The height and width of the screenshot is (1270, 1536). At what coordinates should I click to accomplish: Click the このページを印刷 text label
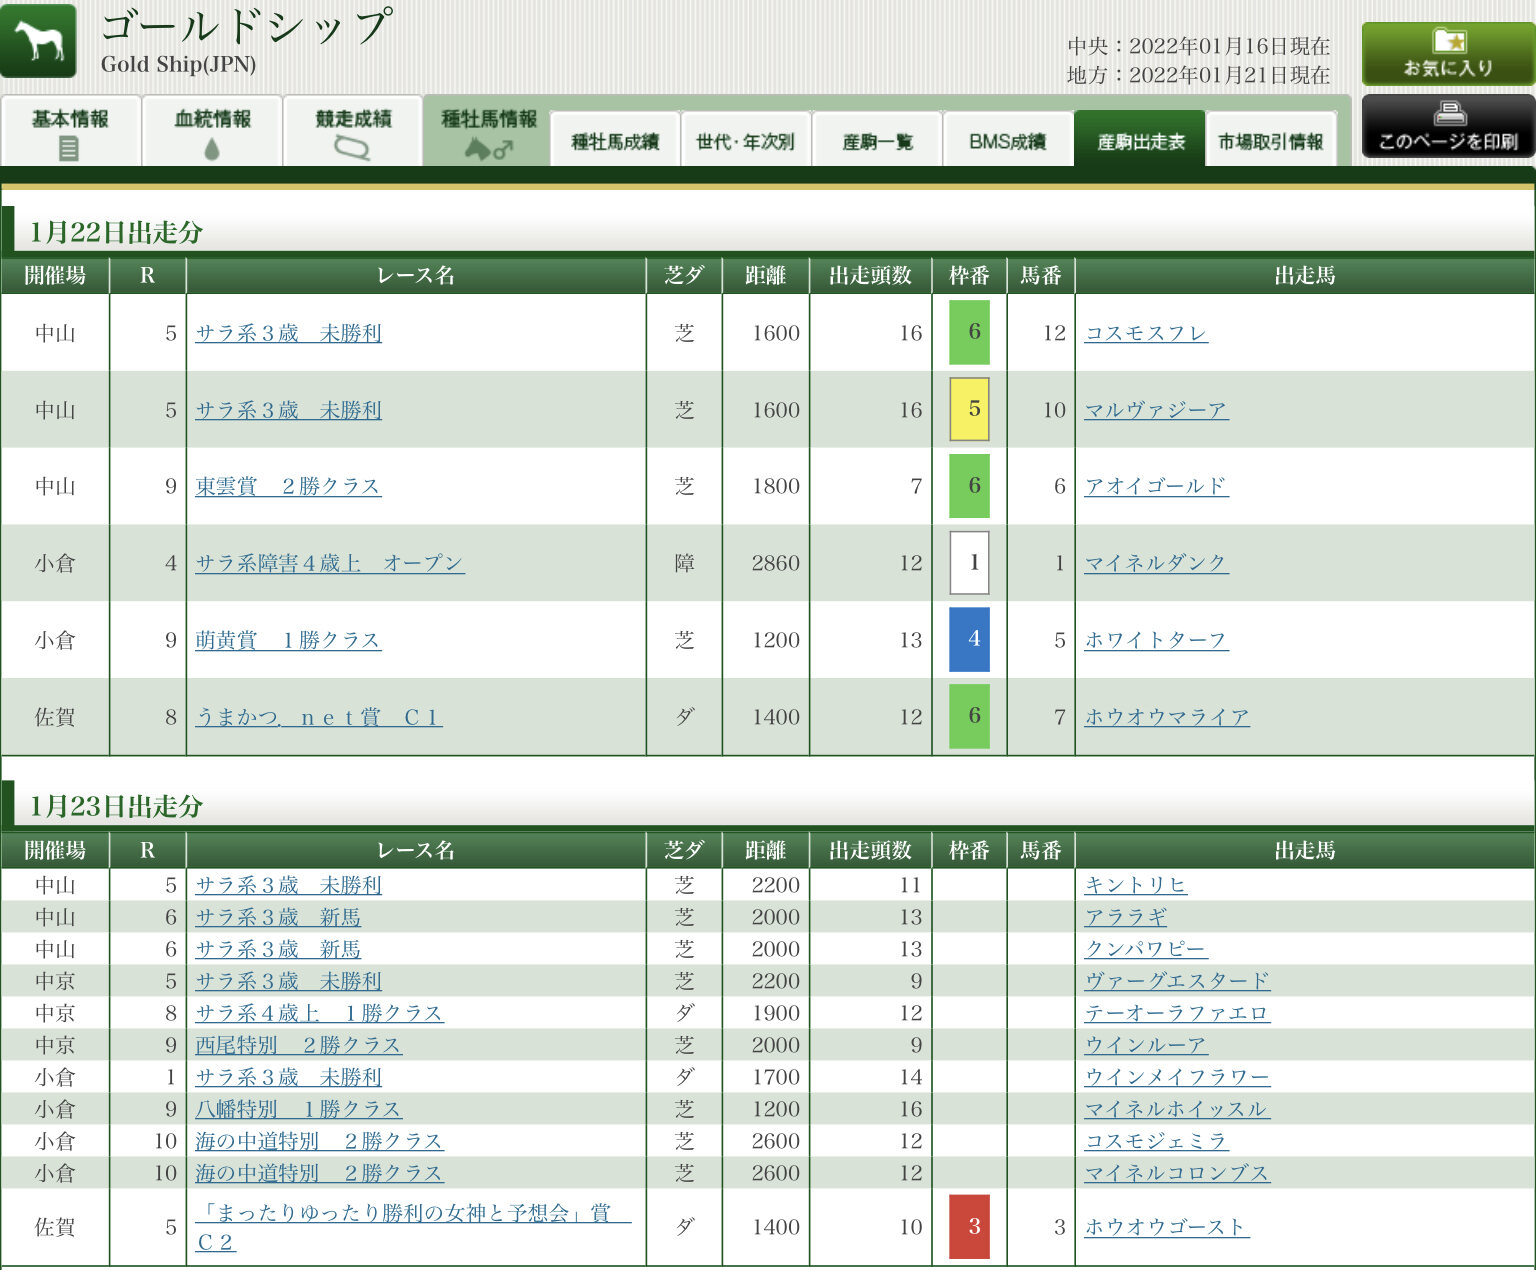pos(1448,141)
